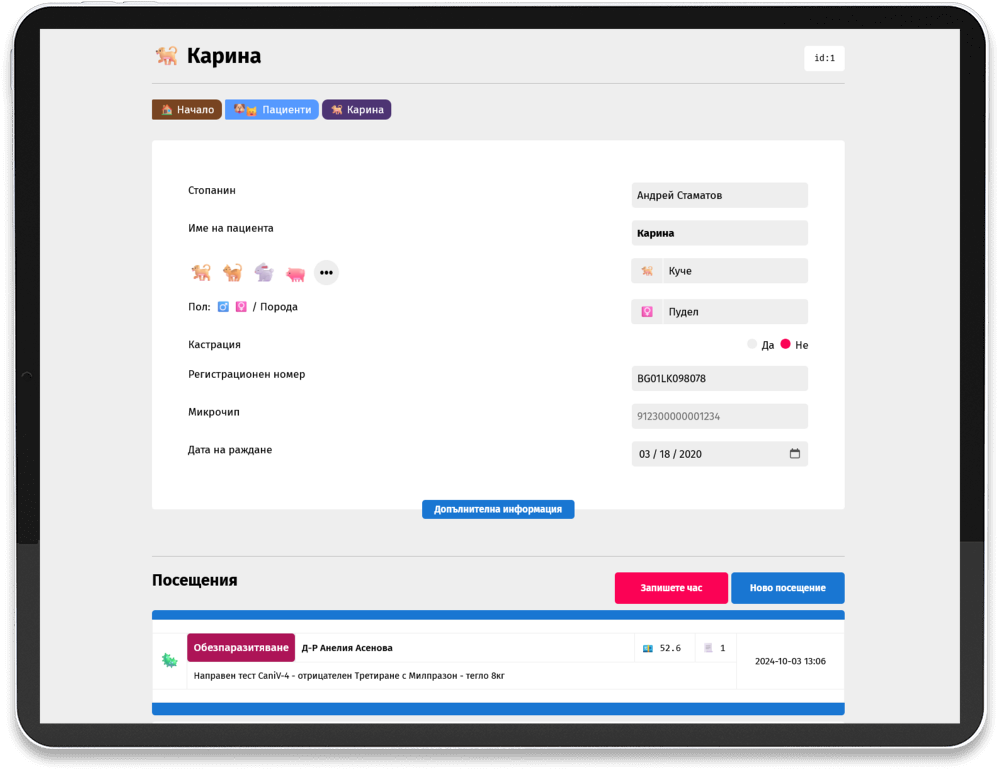This screenshot has width=1000, height=770.
Task: Create a visit with Ново посещение
Action: tap(788, 588)
